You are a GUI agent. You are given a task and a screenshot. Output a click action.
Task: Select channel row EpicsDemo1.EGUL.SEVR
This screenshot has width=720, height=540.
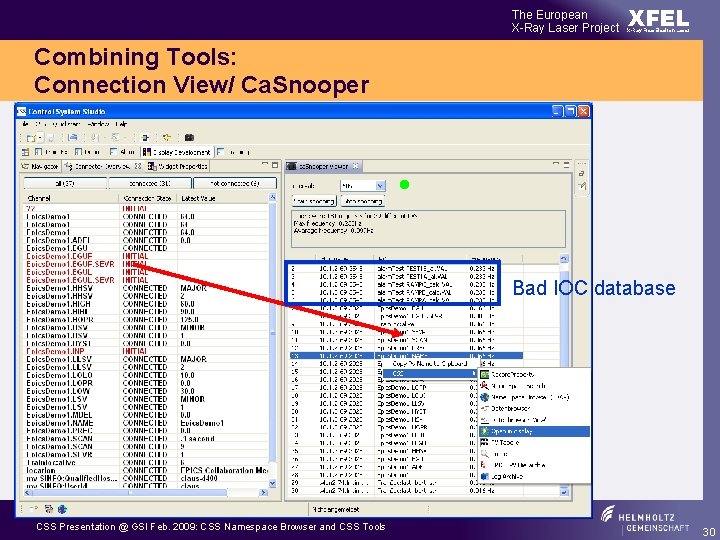146,280
